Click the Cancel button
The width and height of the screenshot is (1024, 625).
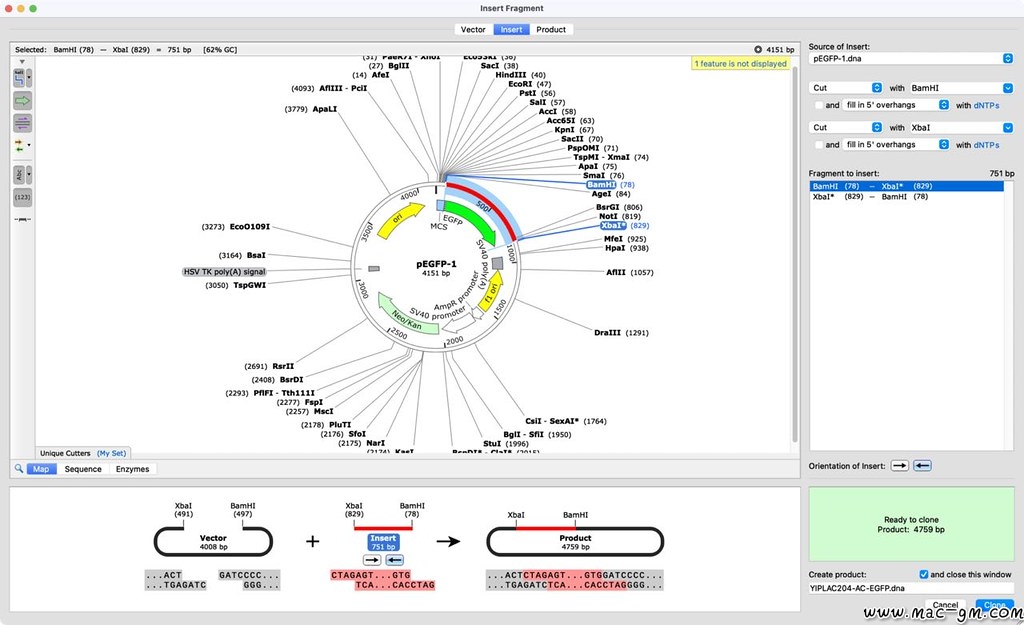point(946,605)
